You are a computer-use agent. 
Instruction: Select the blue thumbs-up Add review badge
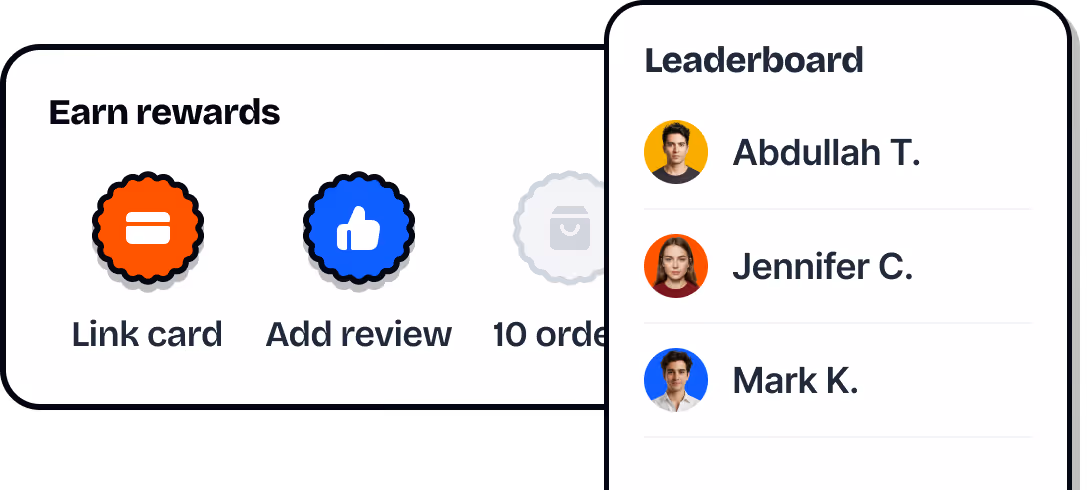click(x=359, y=228)
